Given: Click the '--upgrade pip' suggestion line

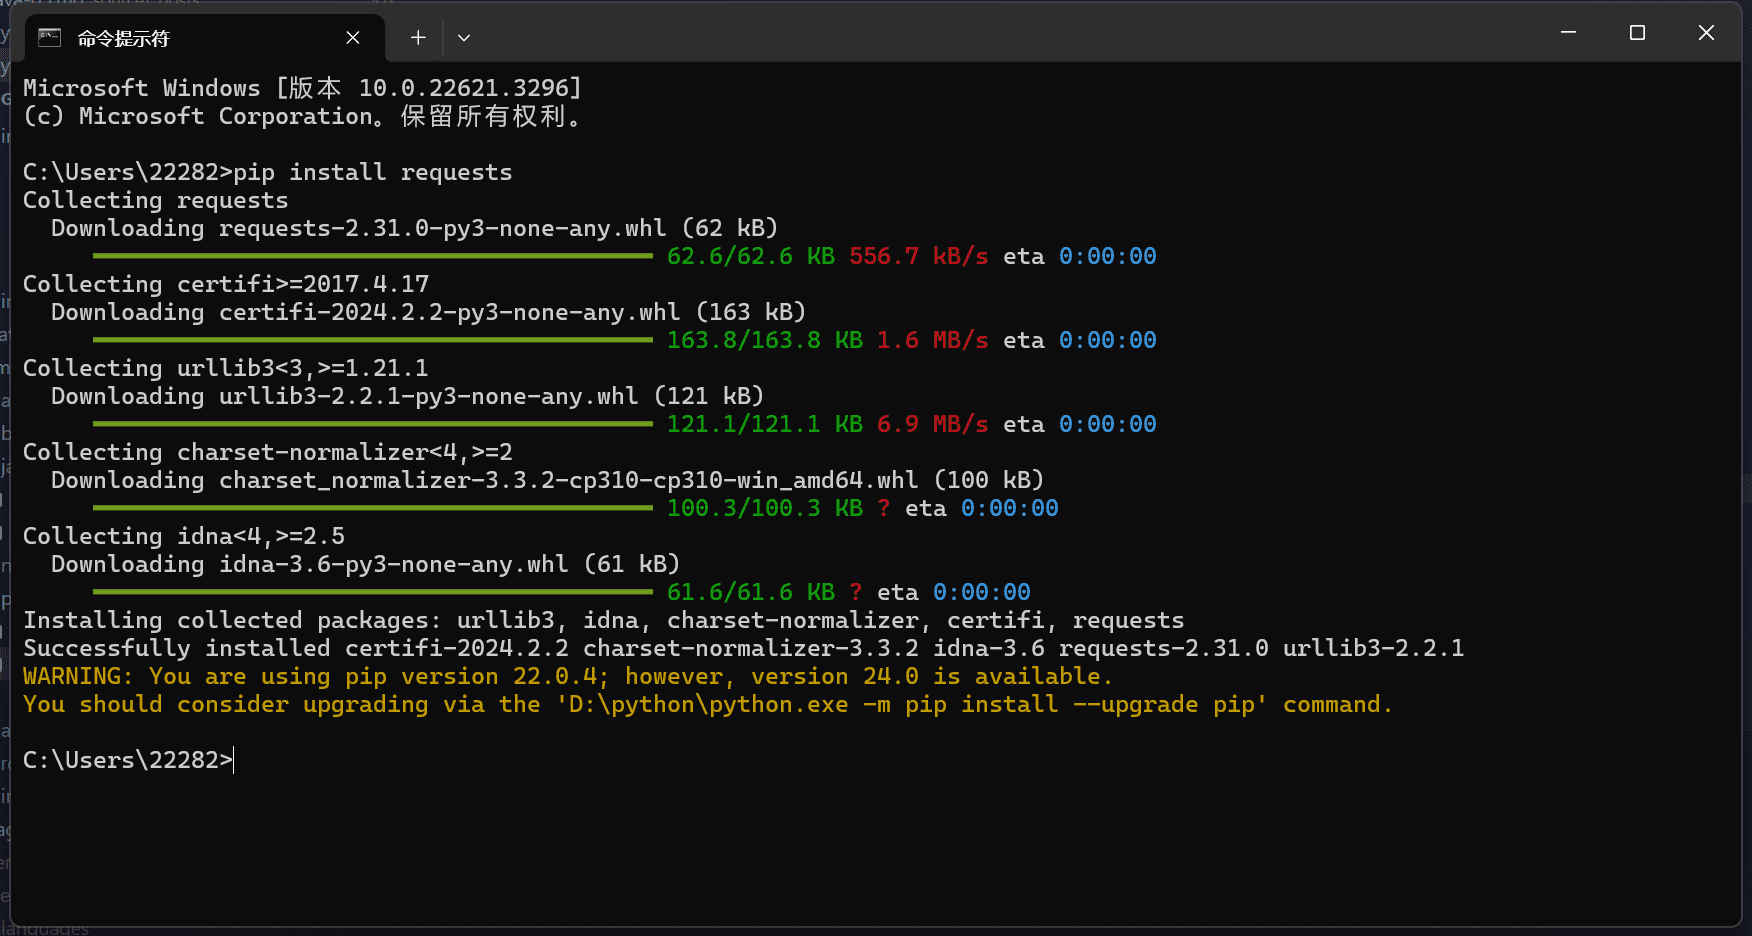Looking at the screenshot, I should click(708, 704).
